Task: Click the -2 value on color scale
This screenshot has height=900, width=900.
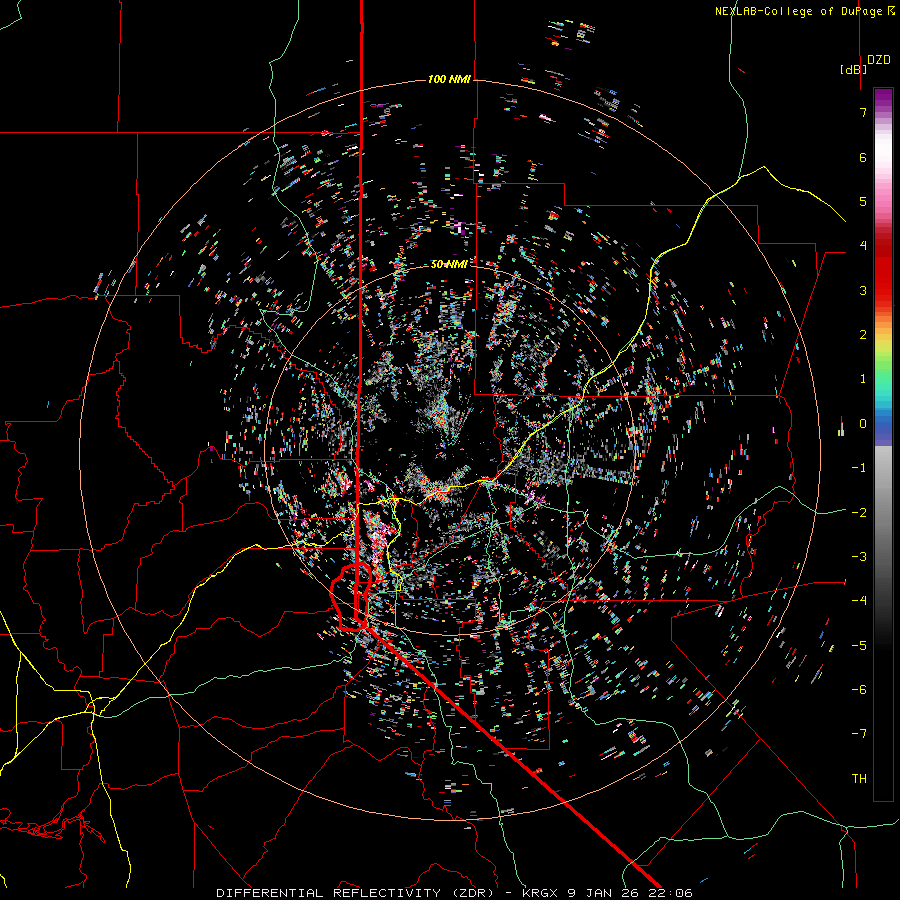Action: (x=859, y=513)
